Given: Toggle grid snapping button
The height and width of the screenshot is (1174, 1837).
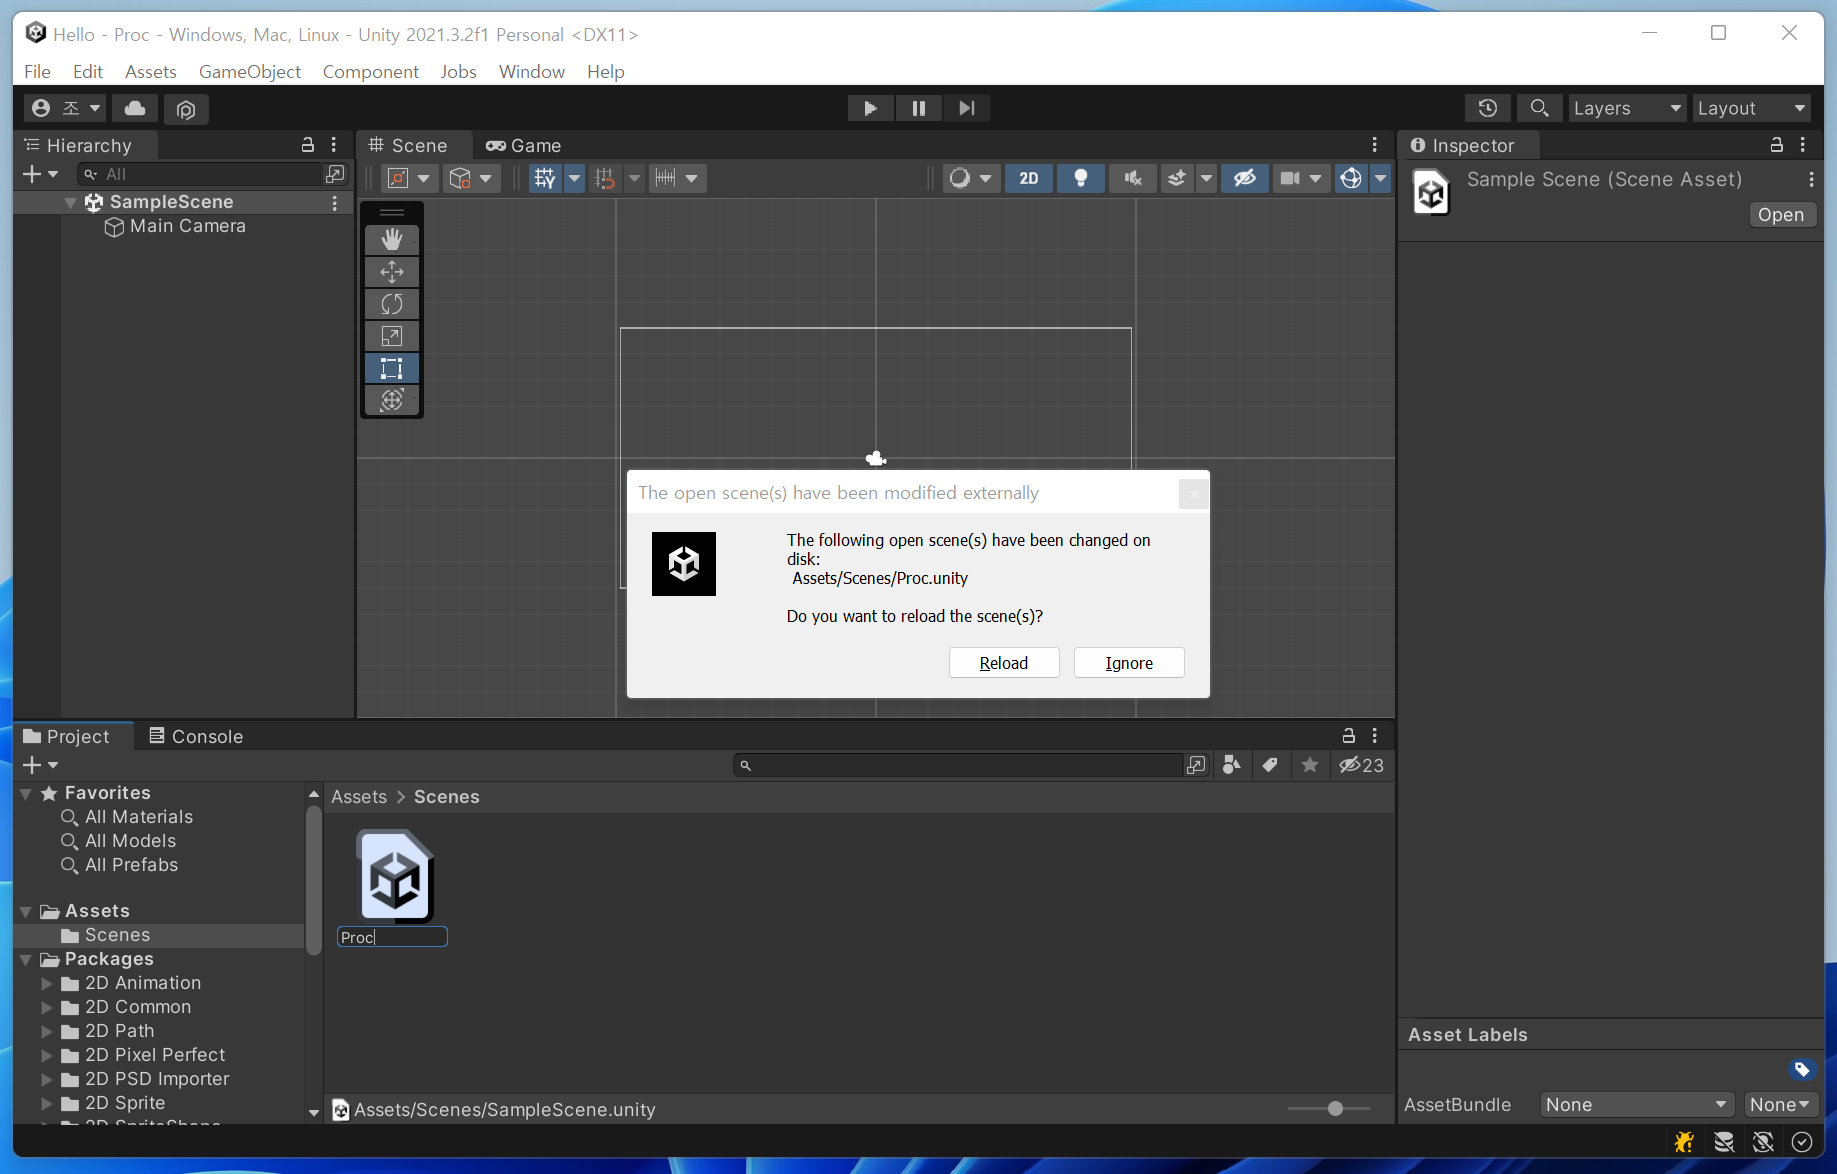Looking at the screenshot, I should (x=605, y=178).
